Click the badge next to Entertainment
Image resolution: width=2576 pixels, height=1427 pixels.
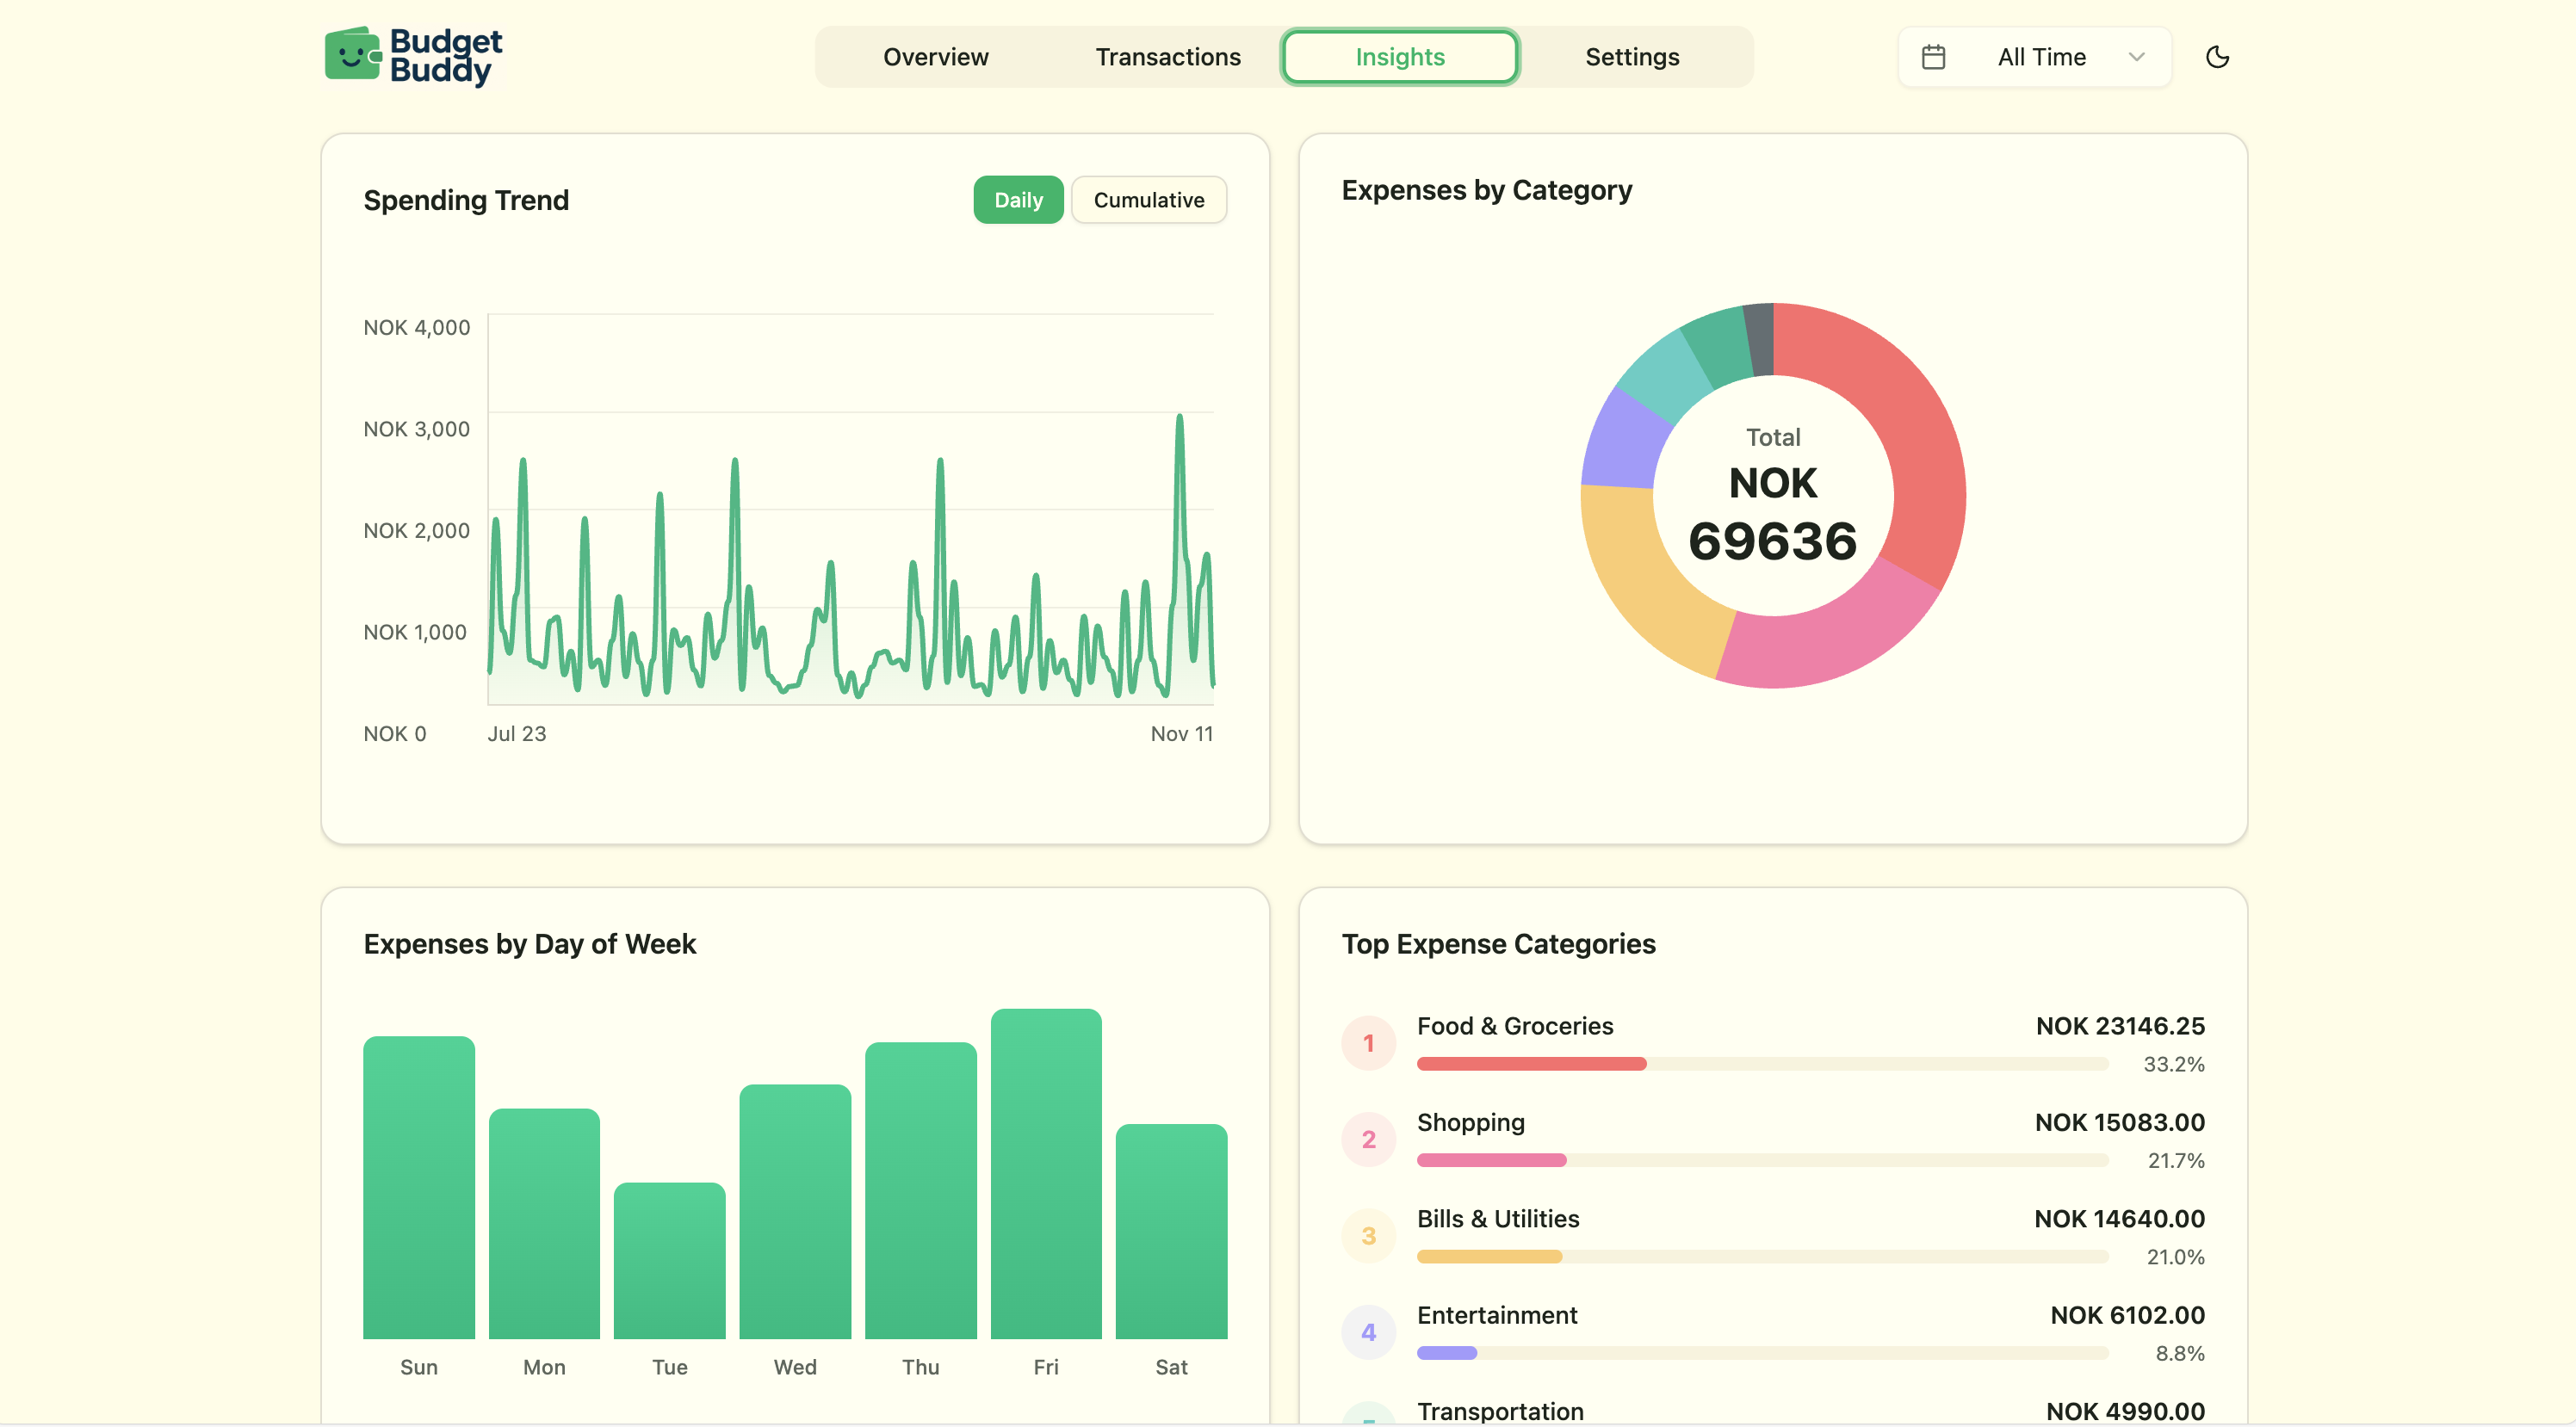coord(1369,1331)
